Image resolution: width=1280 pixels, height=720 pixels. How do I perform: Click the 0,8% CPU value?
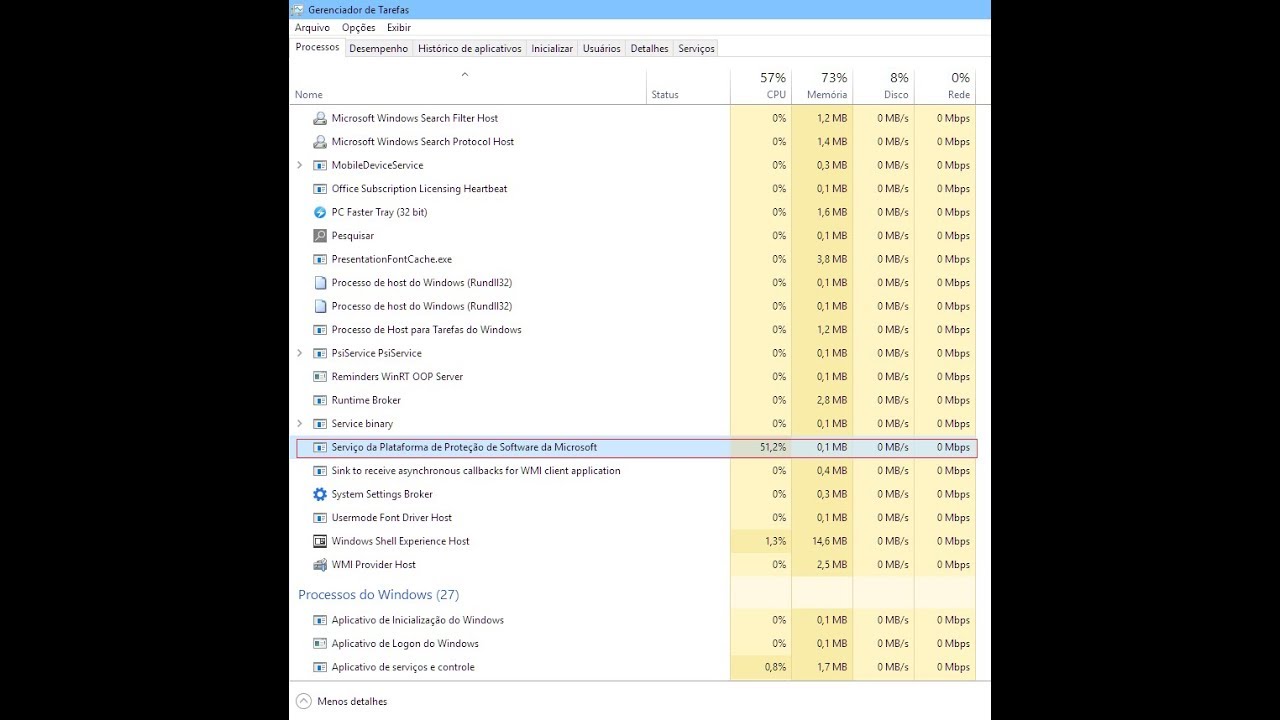[775, 667]
